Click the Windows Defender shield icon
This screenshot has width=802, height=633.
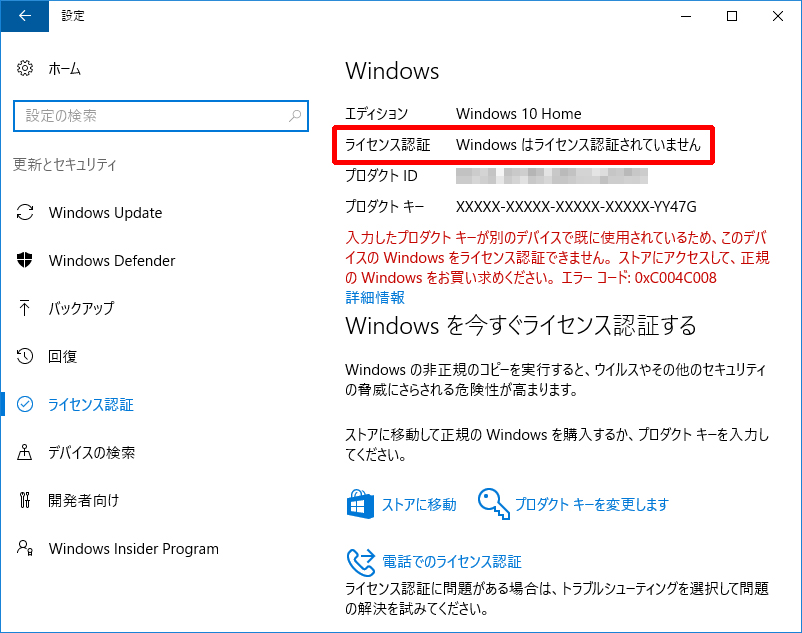25,260
